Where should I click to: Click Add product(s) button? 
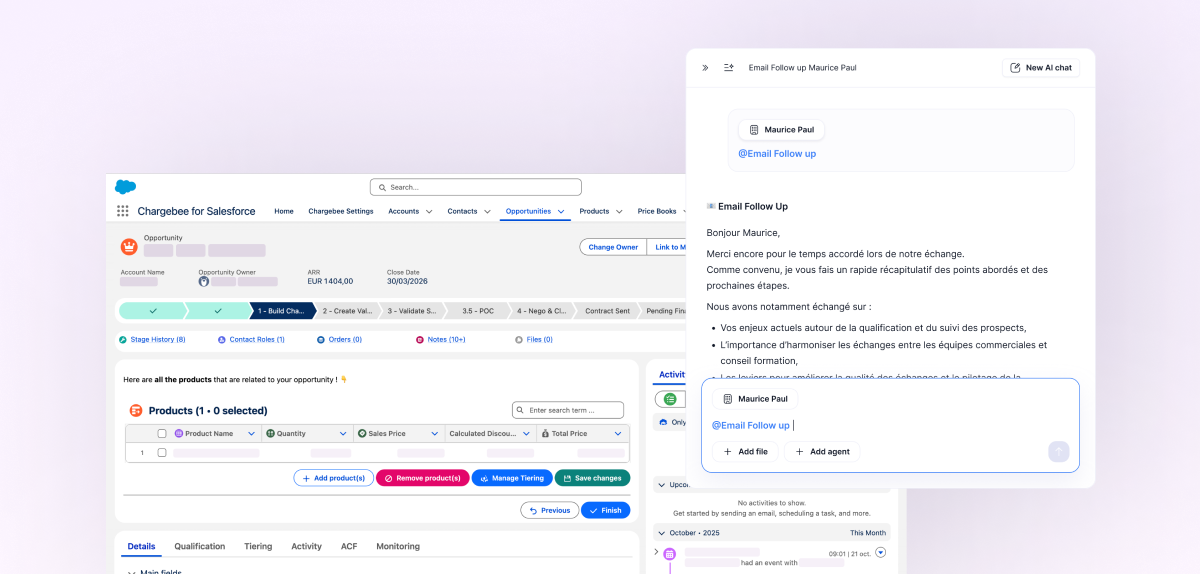click(334, 478)
